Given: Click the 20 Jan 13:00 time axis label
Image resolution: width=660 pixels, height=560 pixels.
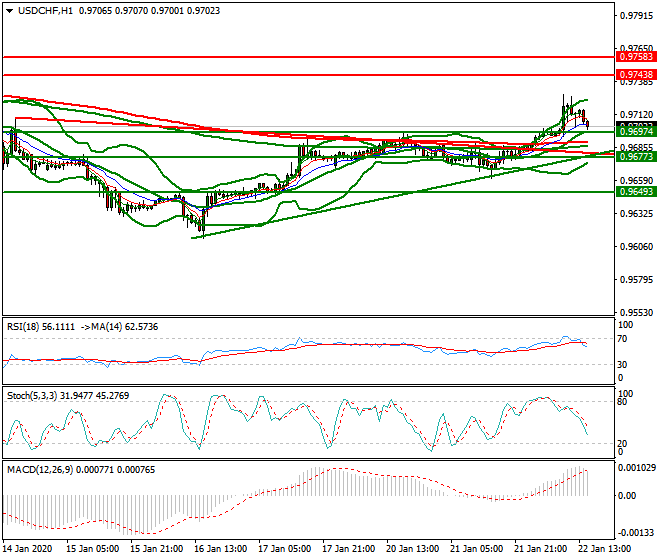Looking at the screenshot, I should (412, 549).
